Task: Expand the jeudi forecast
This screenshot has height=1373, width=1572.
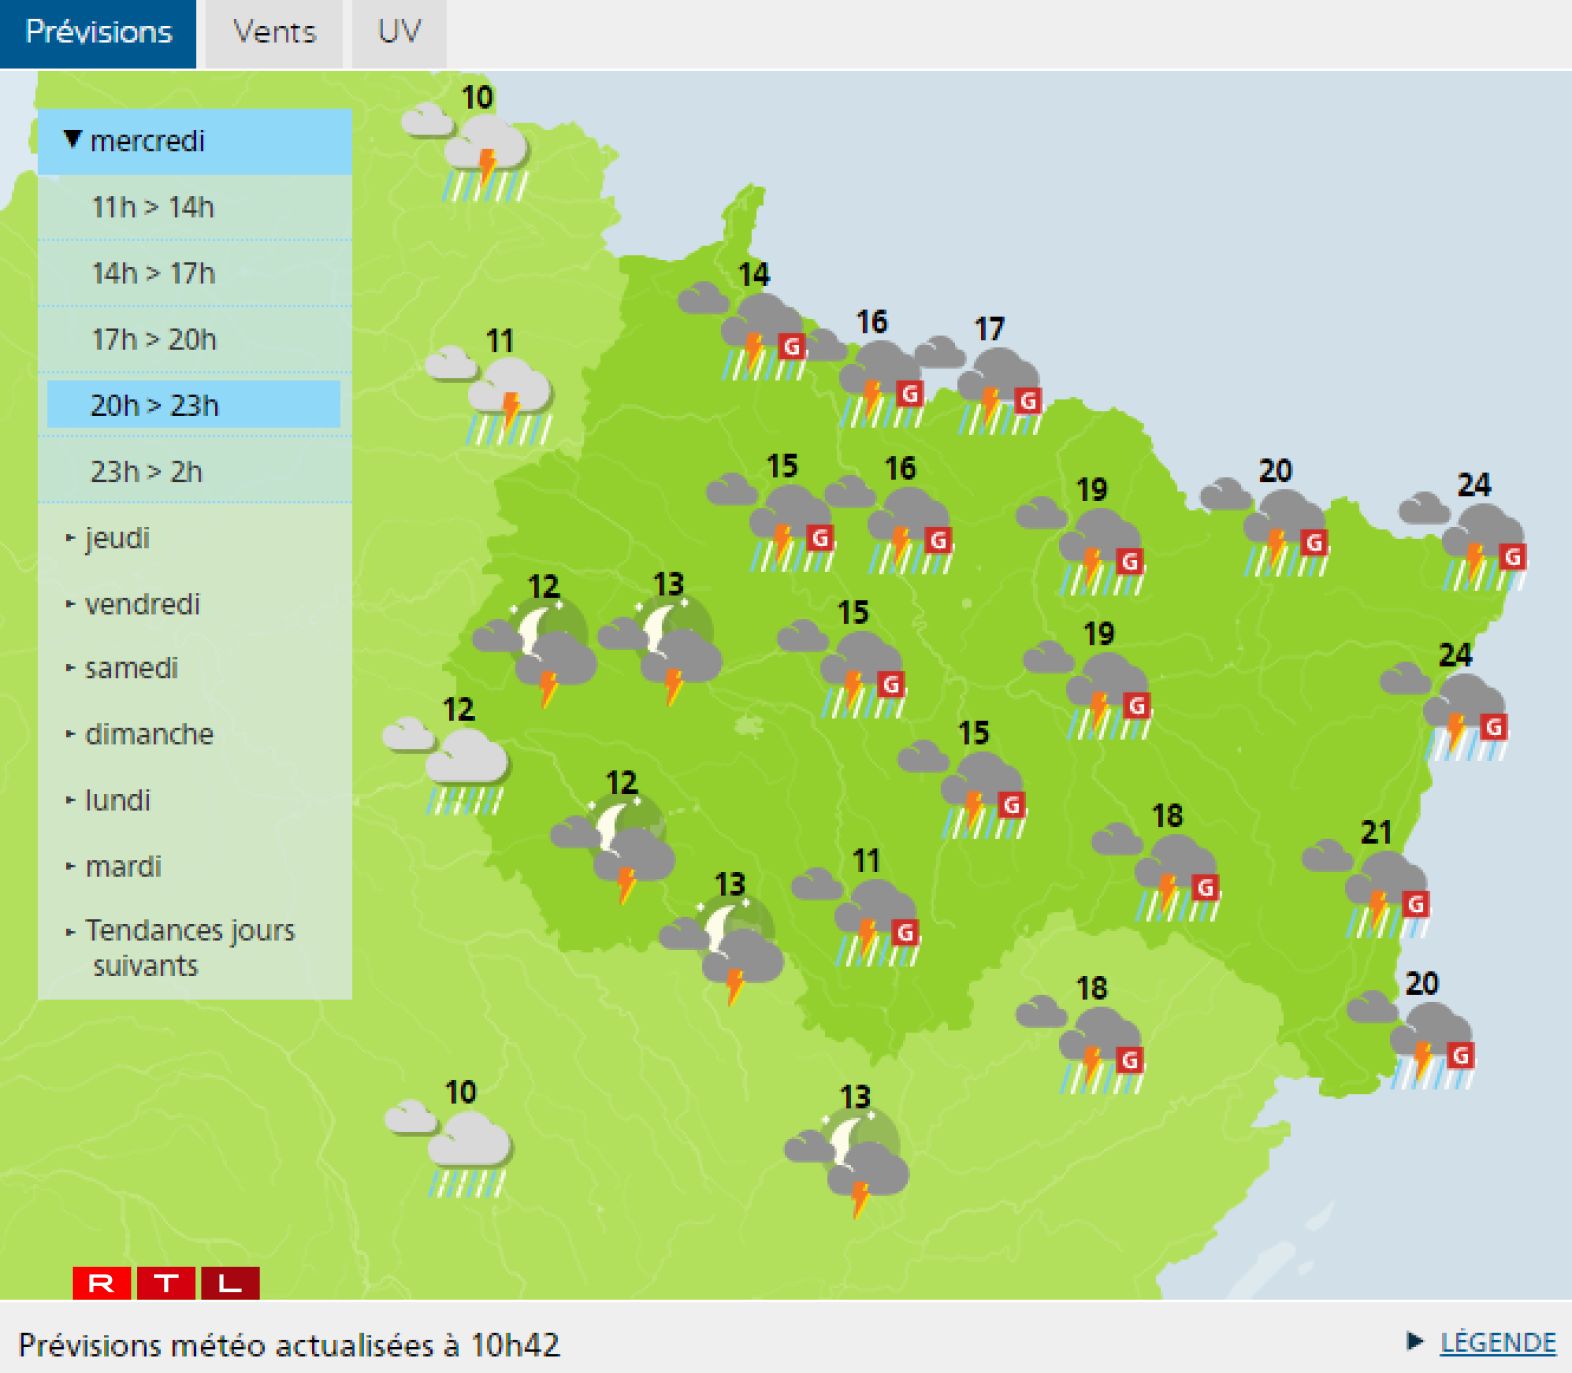Action: click(x=117, y=538)
